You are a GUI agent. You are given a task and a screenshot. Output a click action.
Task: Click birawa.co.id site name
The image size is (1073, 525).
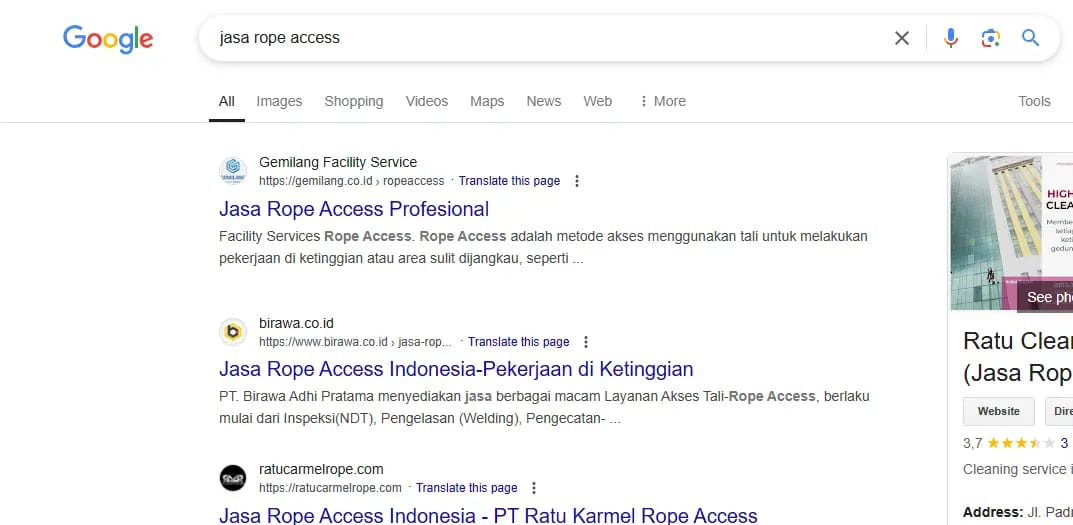click(x=296, y=323)
